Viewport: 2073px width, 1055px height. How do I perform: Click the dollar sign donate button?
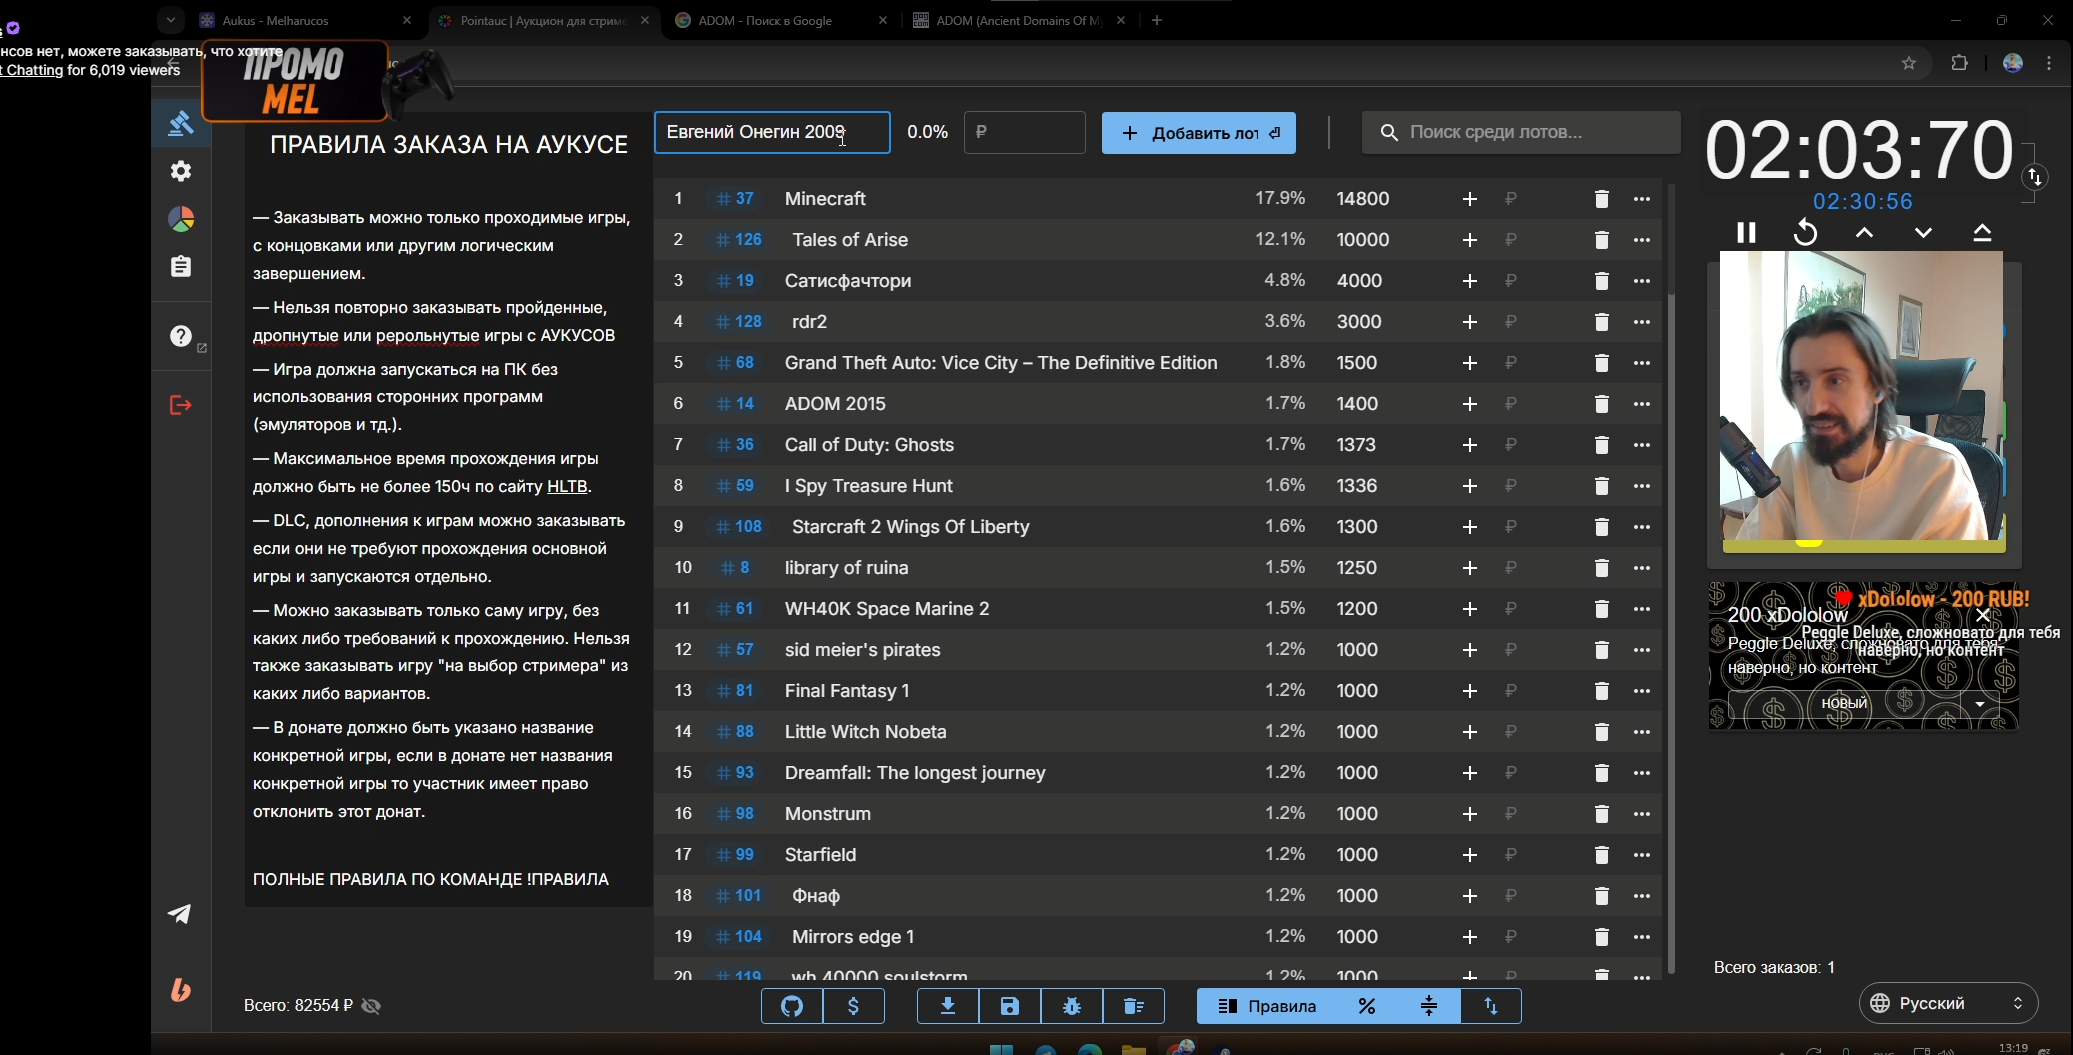coord(854,1006)
